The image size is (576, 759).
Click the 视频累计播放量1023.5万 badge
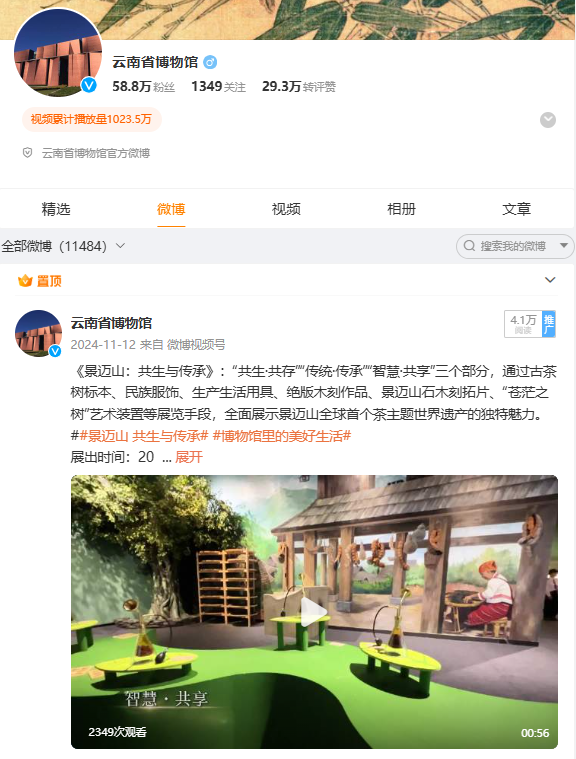[91, 119]
